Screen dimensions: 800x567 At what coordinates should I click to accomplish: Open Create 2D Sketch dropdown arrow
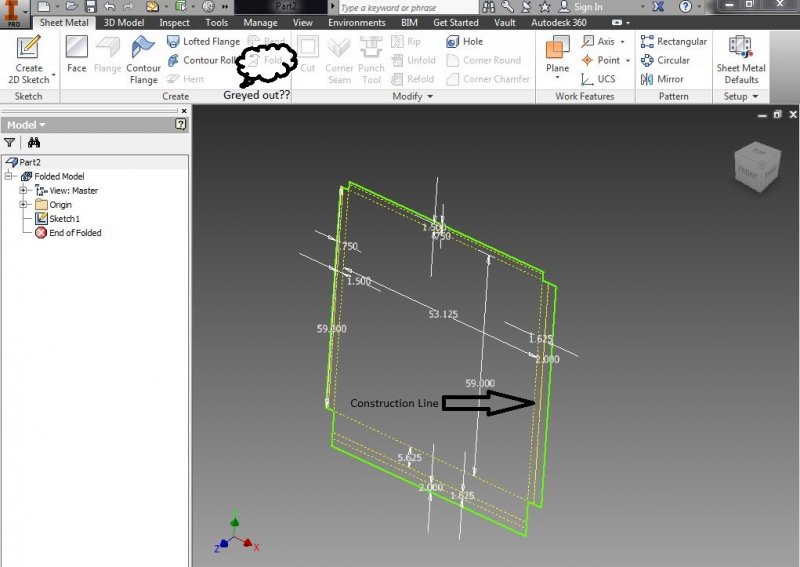[53, 77]
